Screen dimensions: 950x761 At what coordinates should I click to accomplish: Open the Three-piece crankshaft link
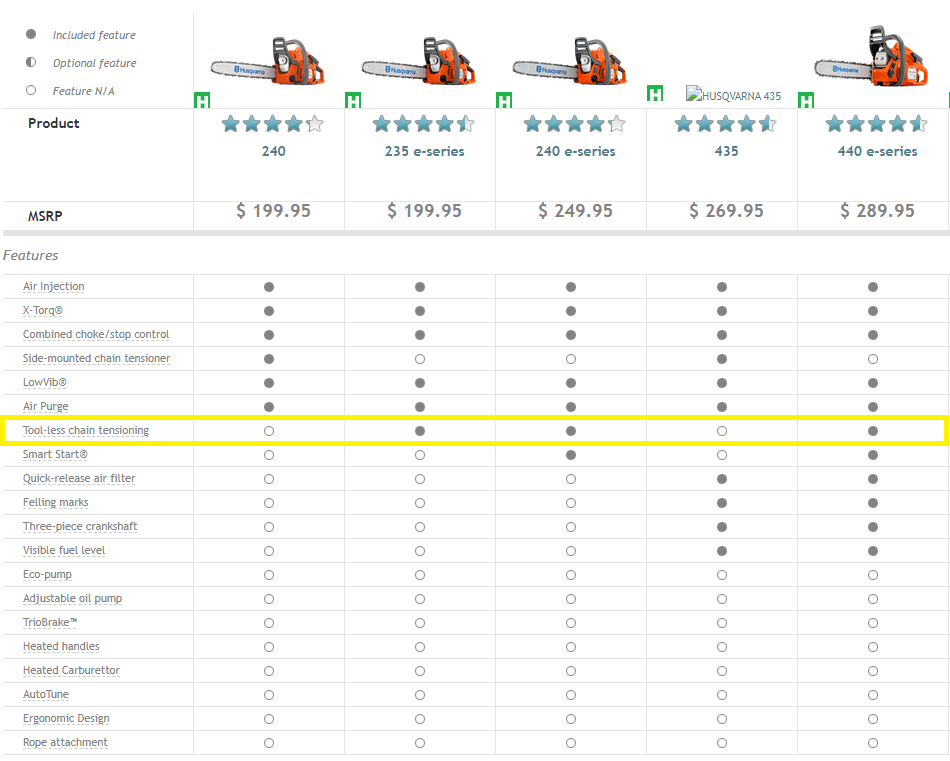coord(80,527)
